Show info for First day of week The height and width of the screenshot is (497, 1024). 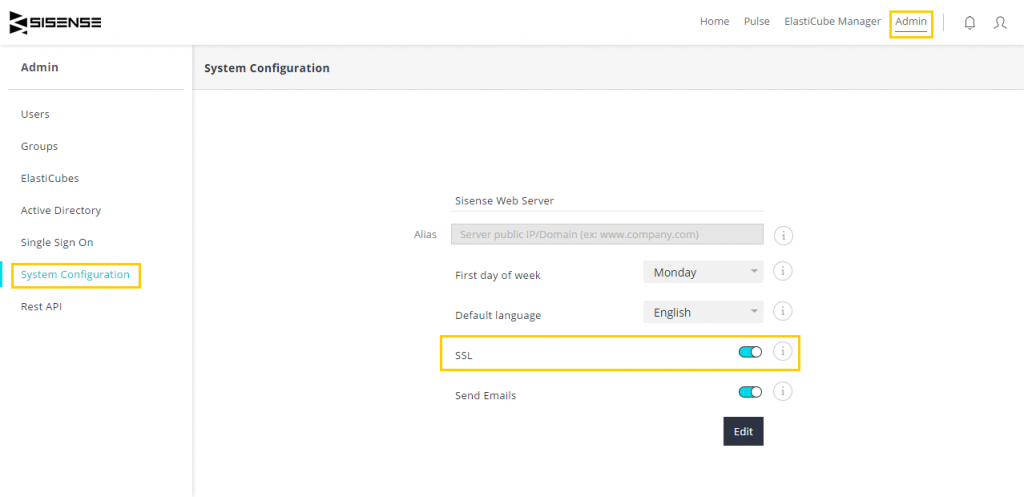[x=782, y=270]
